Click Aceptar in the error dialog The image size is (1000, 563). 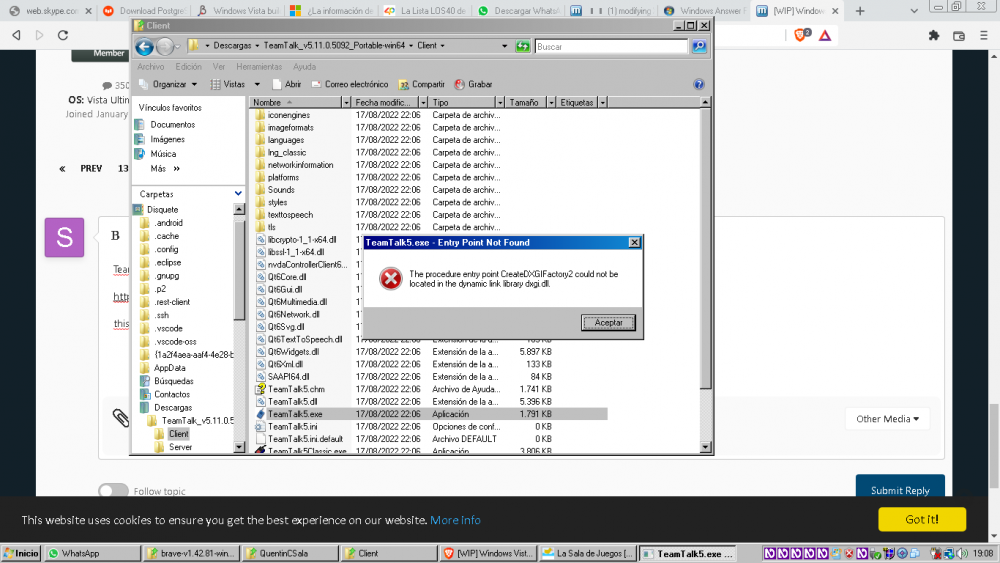[x=608, y=323]
